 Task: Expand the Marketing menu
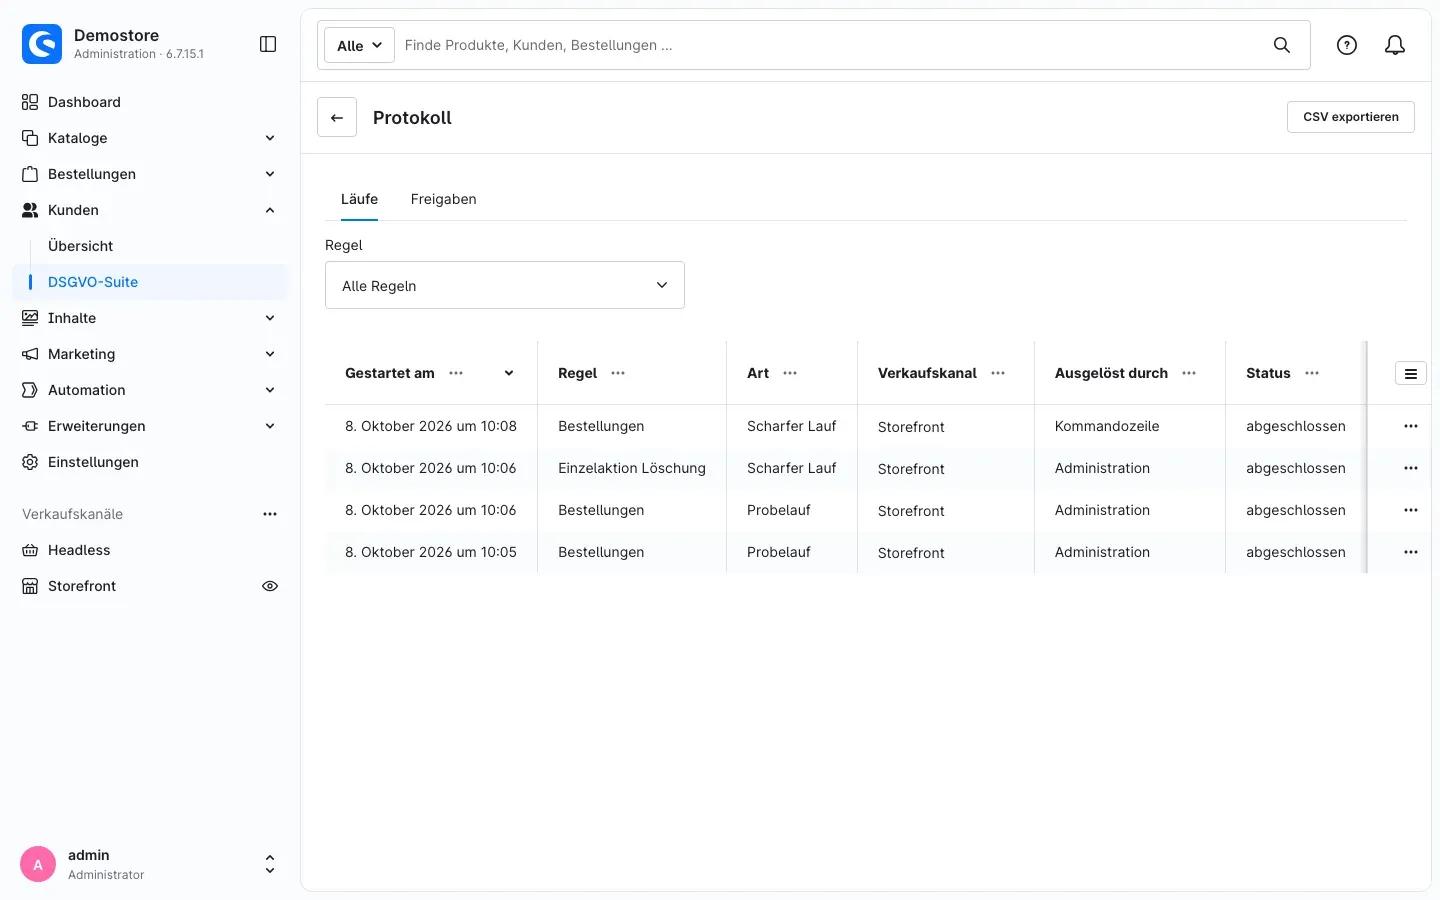(x=270, y=354)
